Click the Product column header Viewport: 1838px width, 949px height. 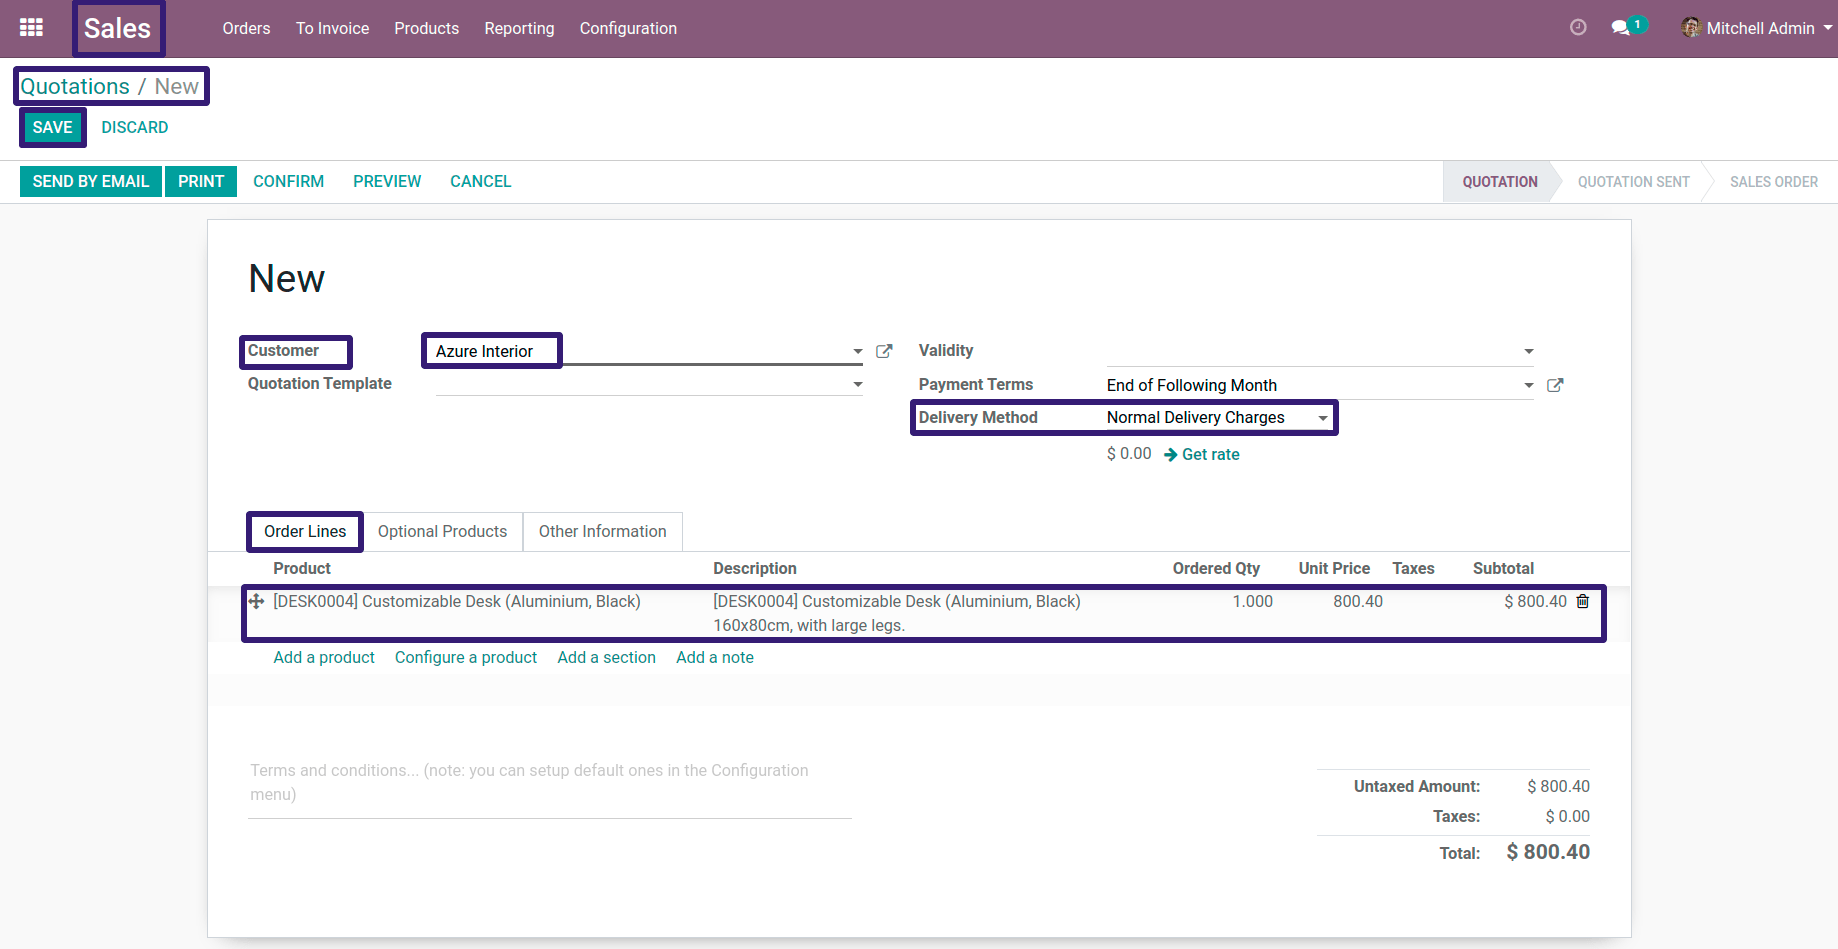(302, 568)
